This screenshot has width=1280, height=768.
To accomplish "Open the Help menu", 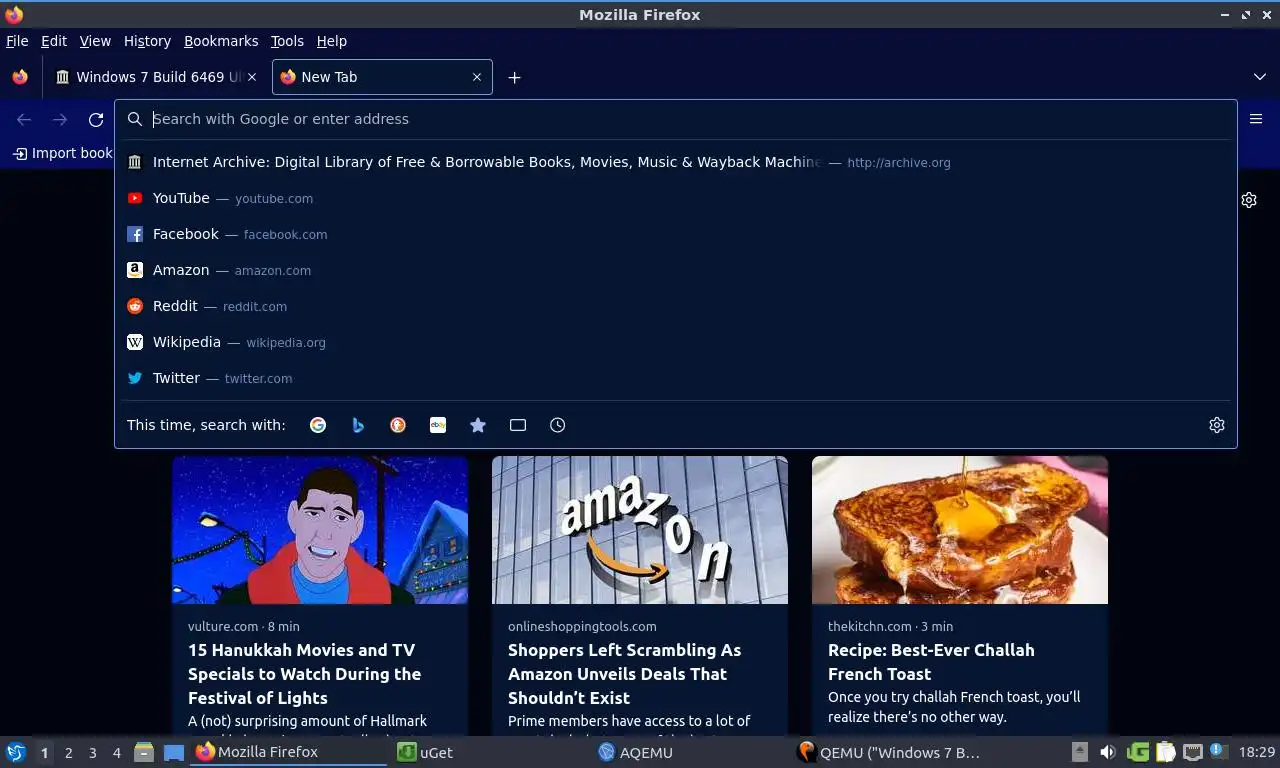I will 332,41.
